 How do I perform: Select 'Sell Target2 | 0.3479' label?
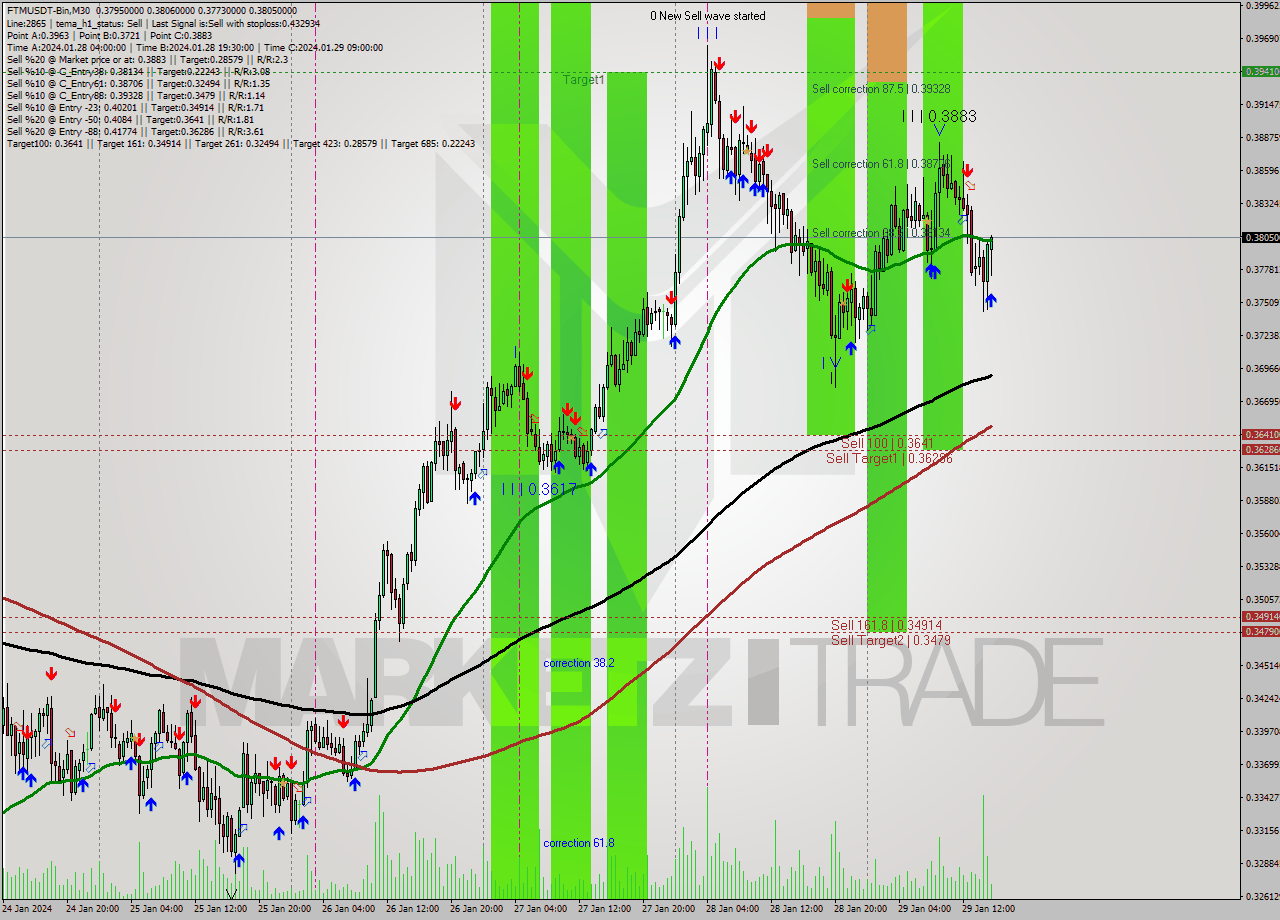[x=891, y=640]
